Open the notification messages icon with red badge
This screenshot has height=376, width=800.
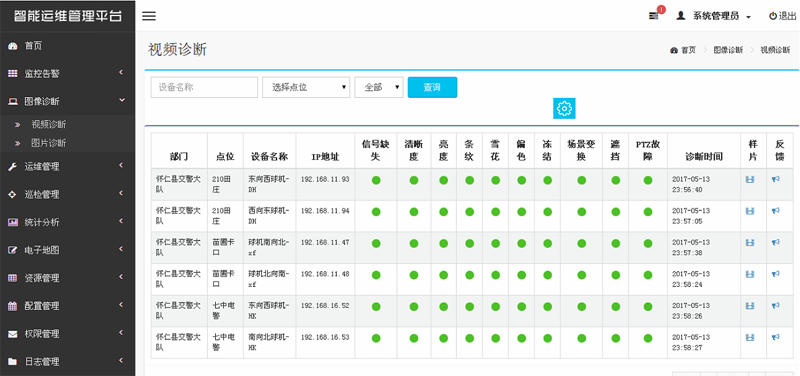point(654,16)
